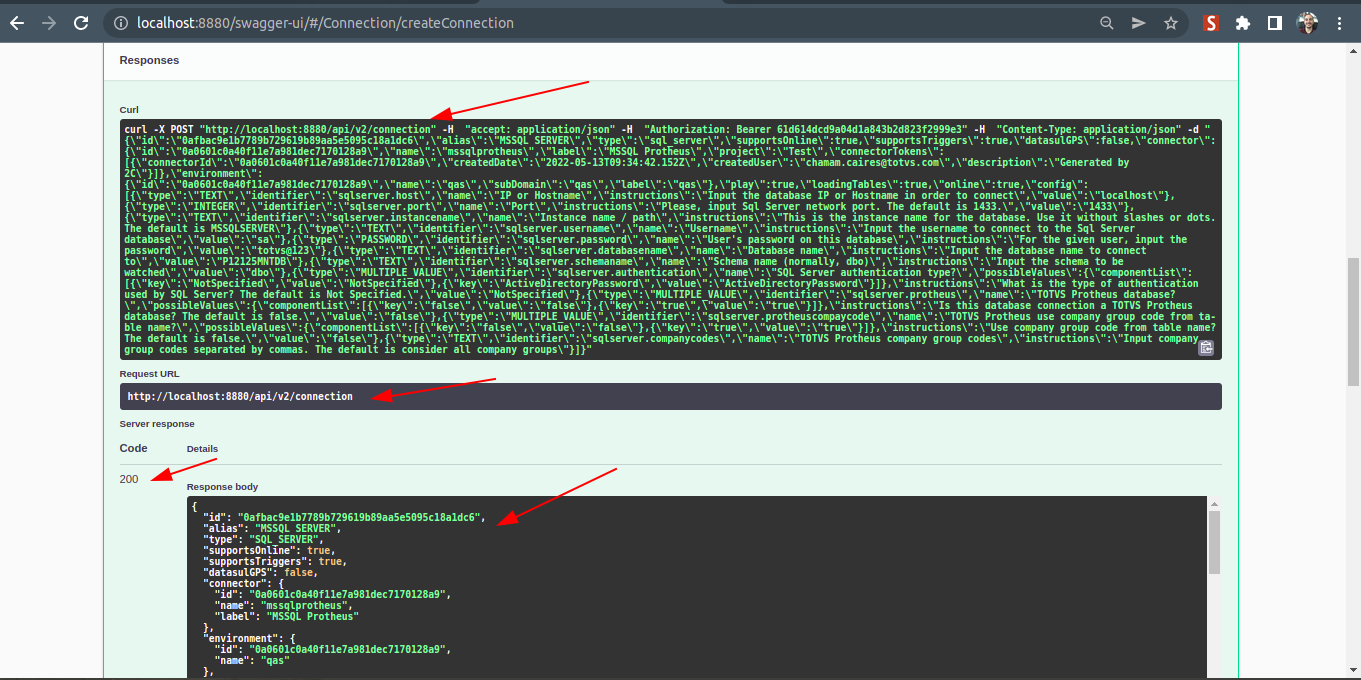Click the "supportsTriggers": true line

pos(275,561)
